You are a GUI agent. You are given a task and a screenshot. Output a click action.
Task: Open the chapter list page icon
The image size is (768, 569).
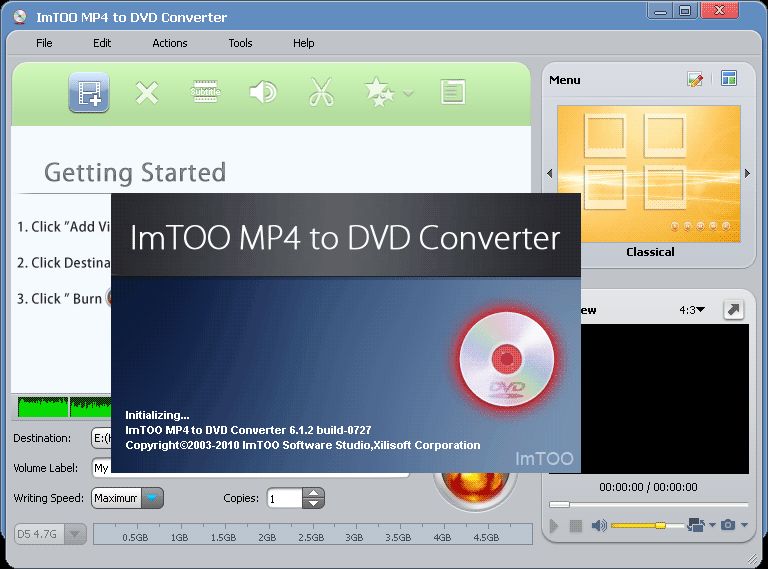pyautogui.click(x=453, y=92)
